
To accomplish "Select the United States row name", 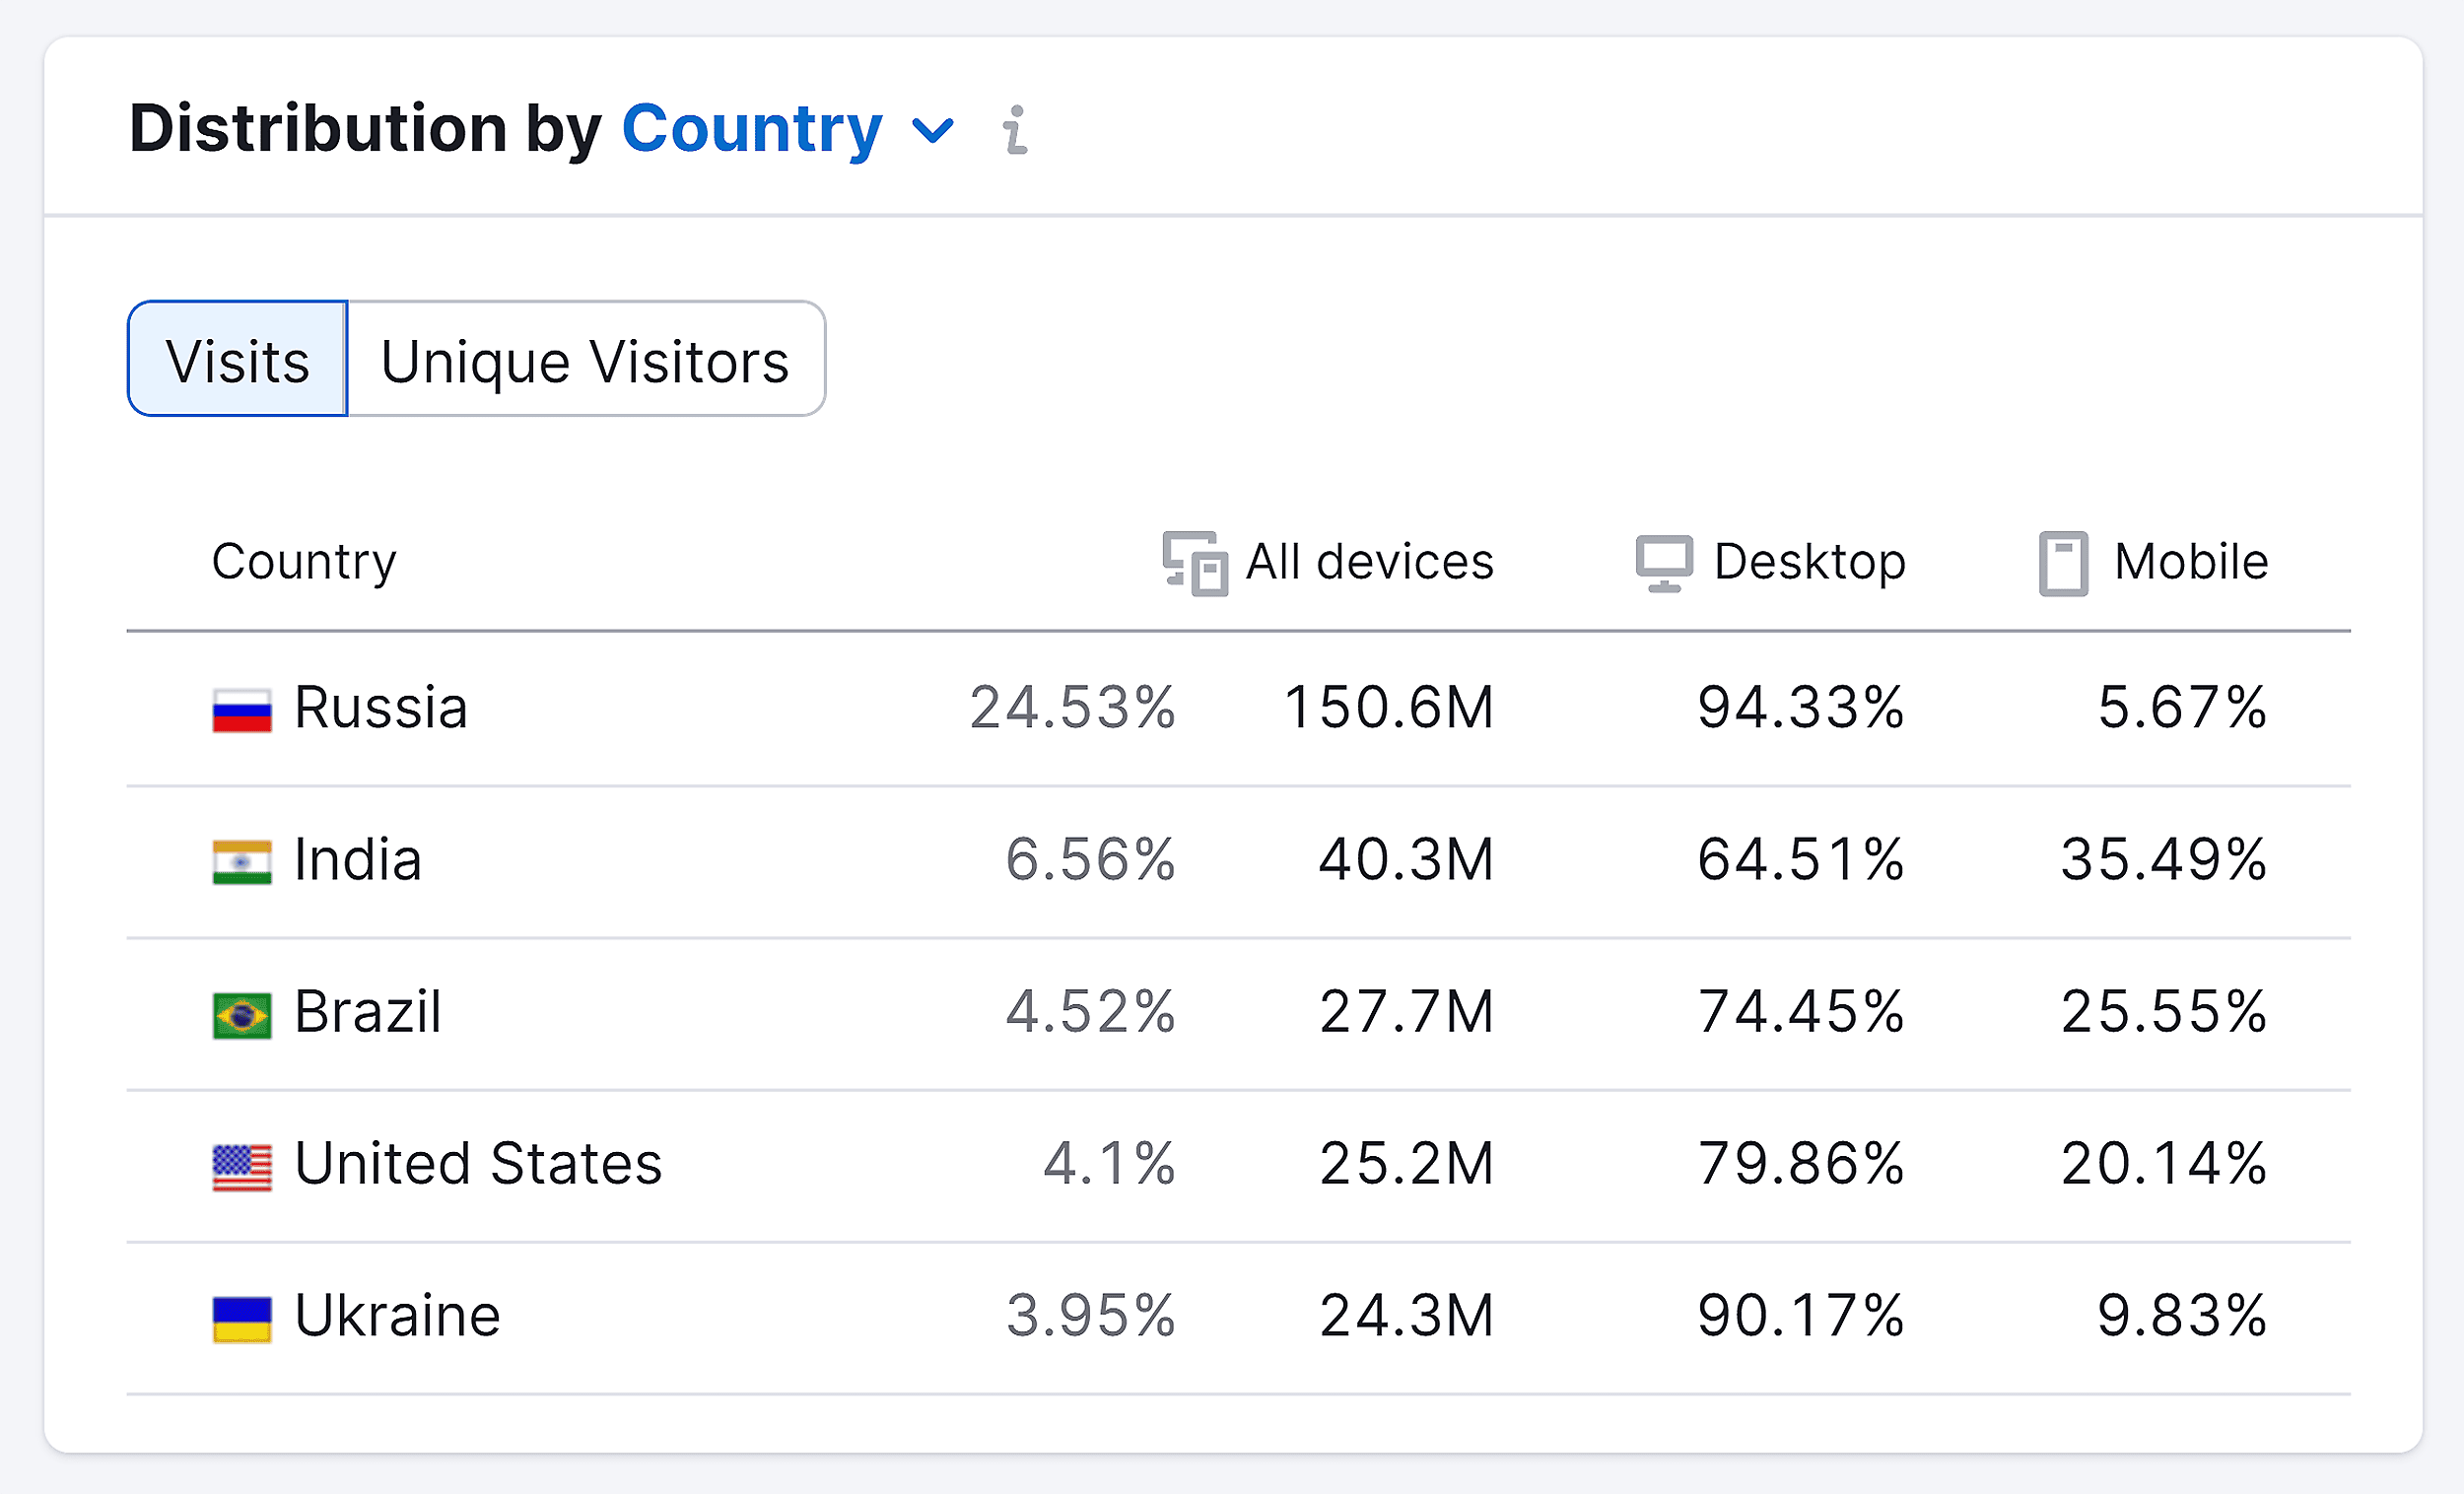I will (x=478, y=1164).
